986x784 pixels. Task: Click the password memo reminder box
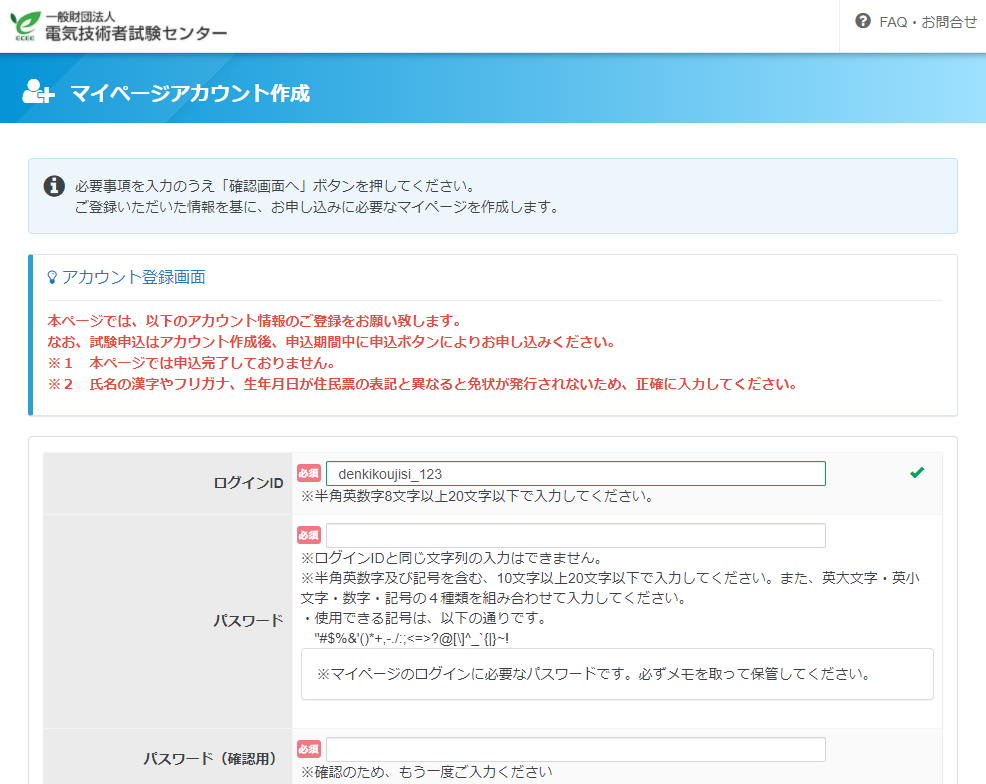[616, 674]
